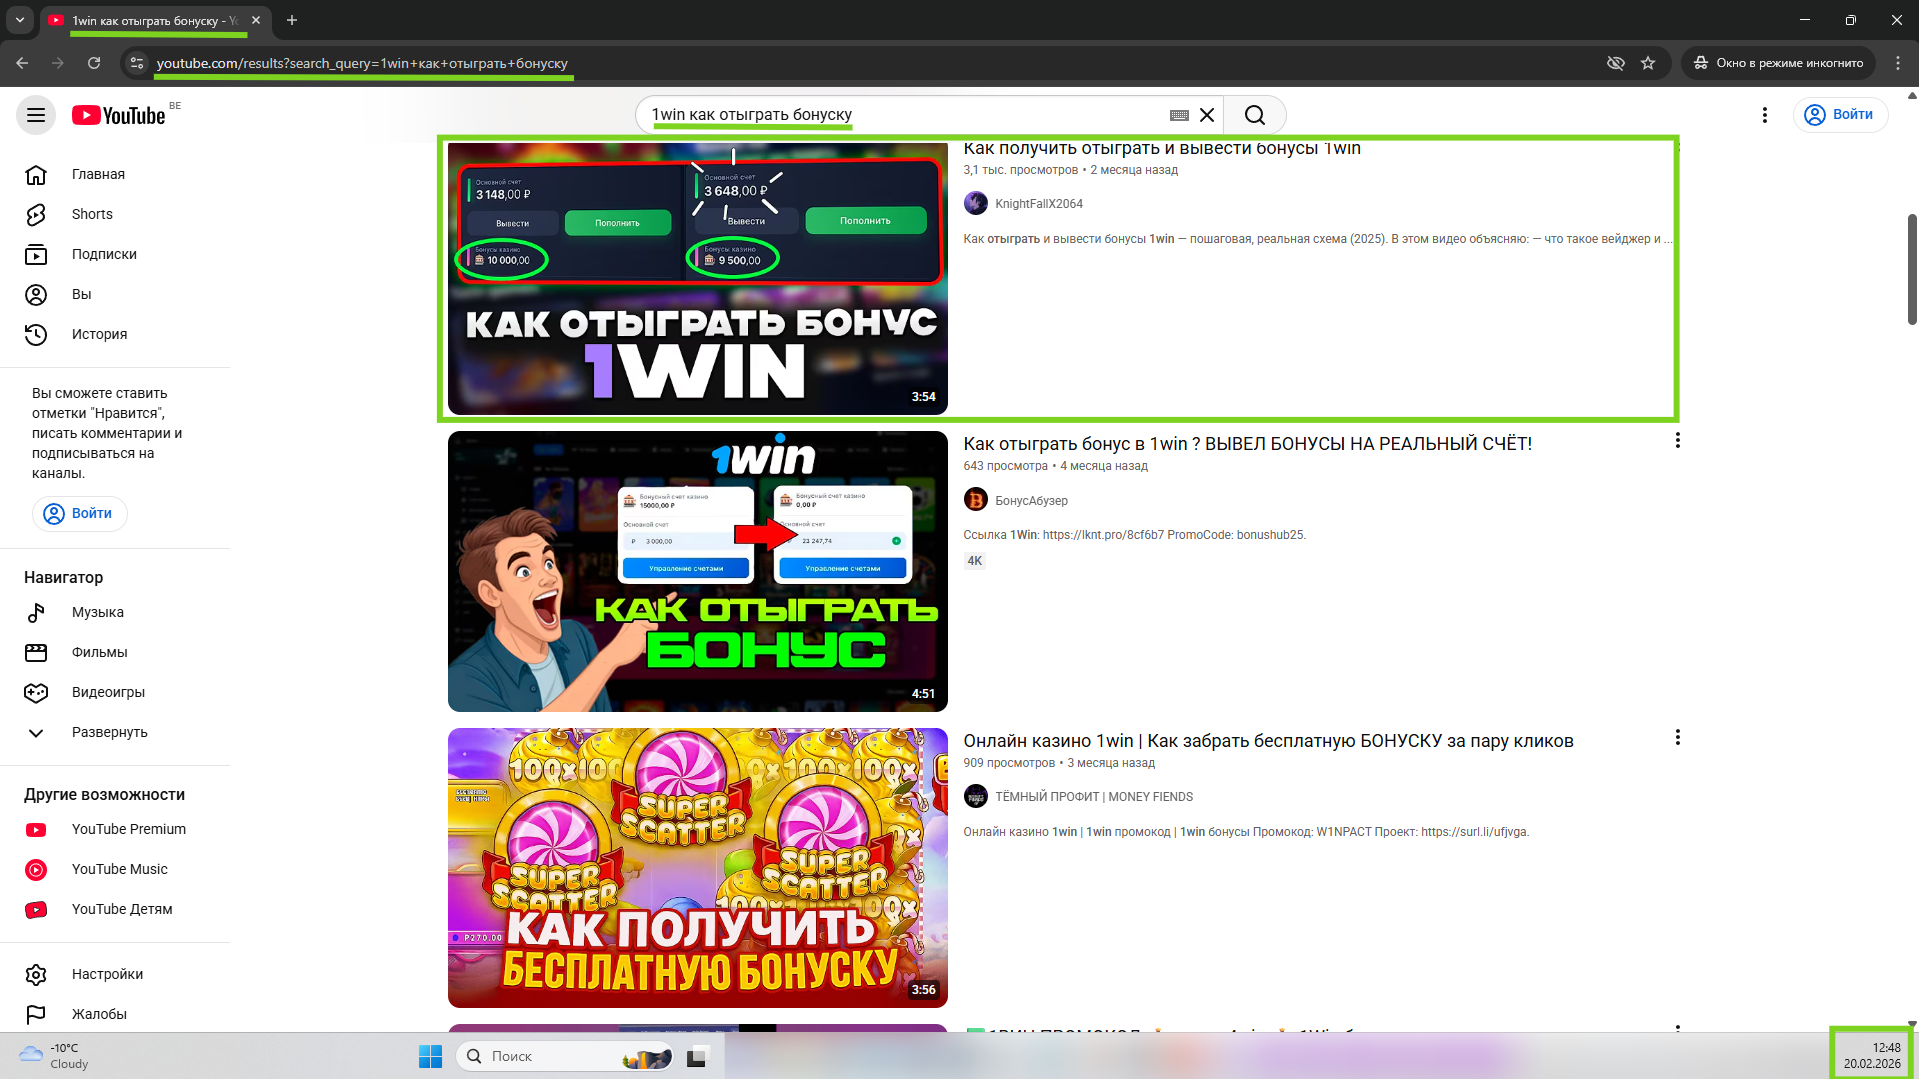Open video titled 'Как получить отыграть и вывести бонусы 1win'
Viewport: 1919px width, 1079px height.
[1162, 148]
